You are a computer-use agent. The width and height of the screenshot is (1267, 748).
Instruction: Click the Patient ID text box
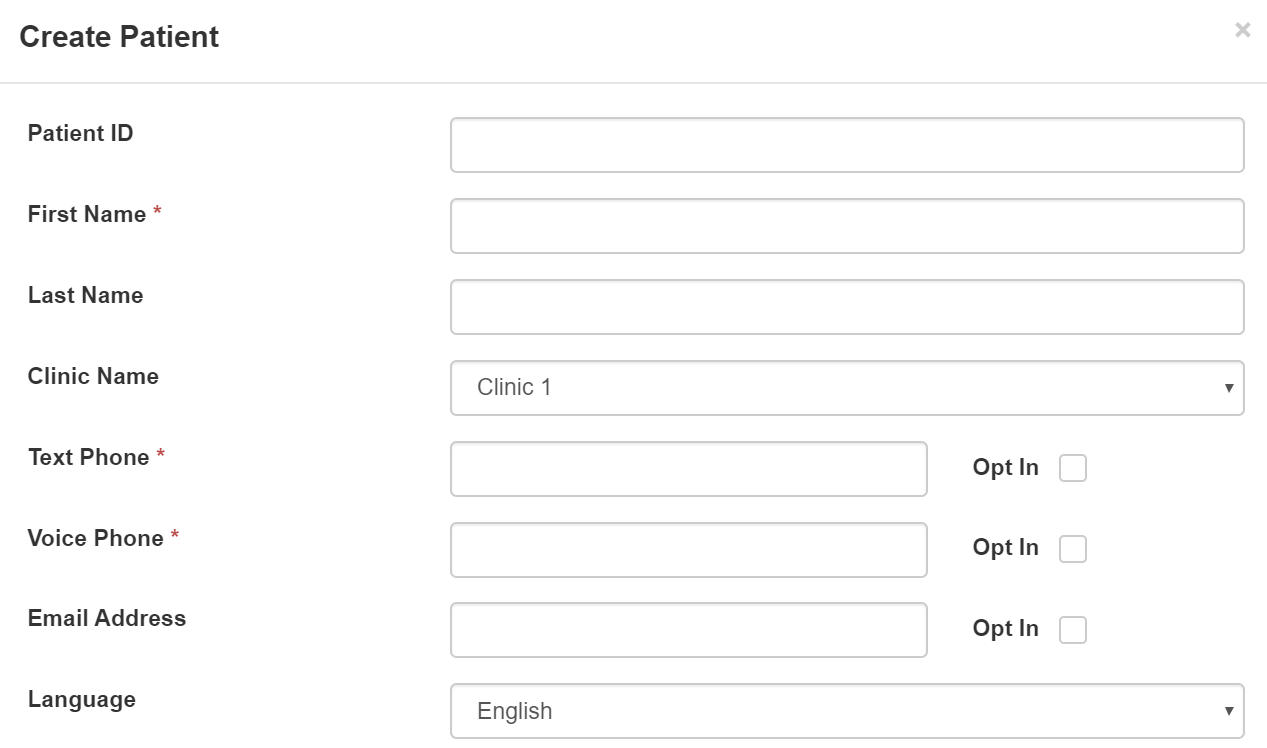(x=846, y=145)
